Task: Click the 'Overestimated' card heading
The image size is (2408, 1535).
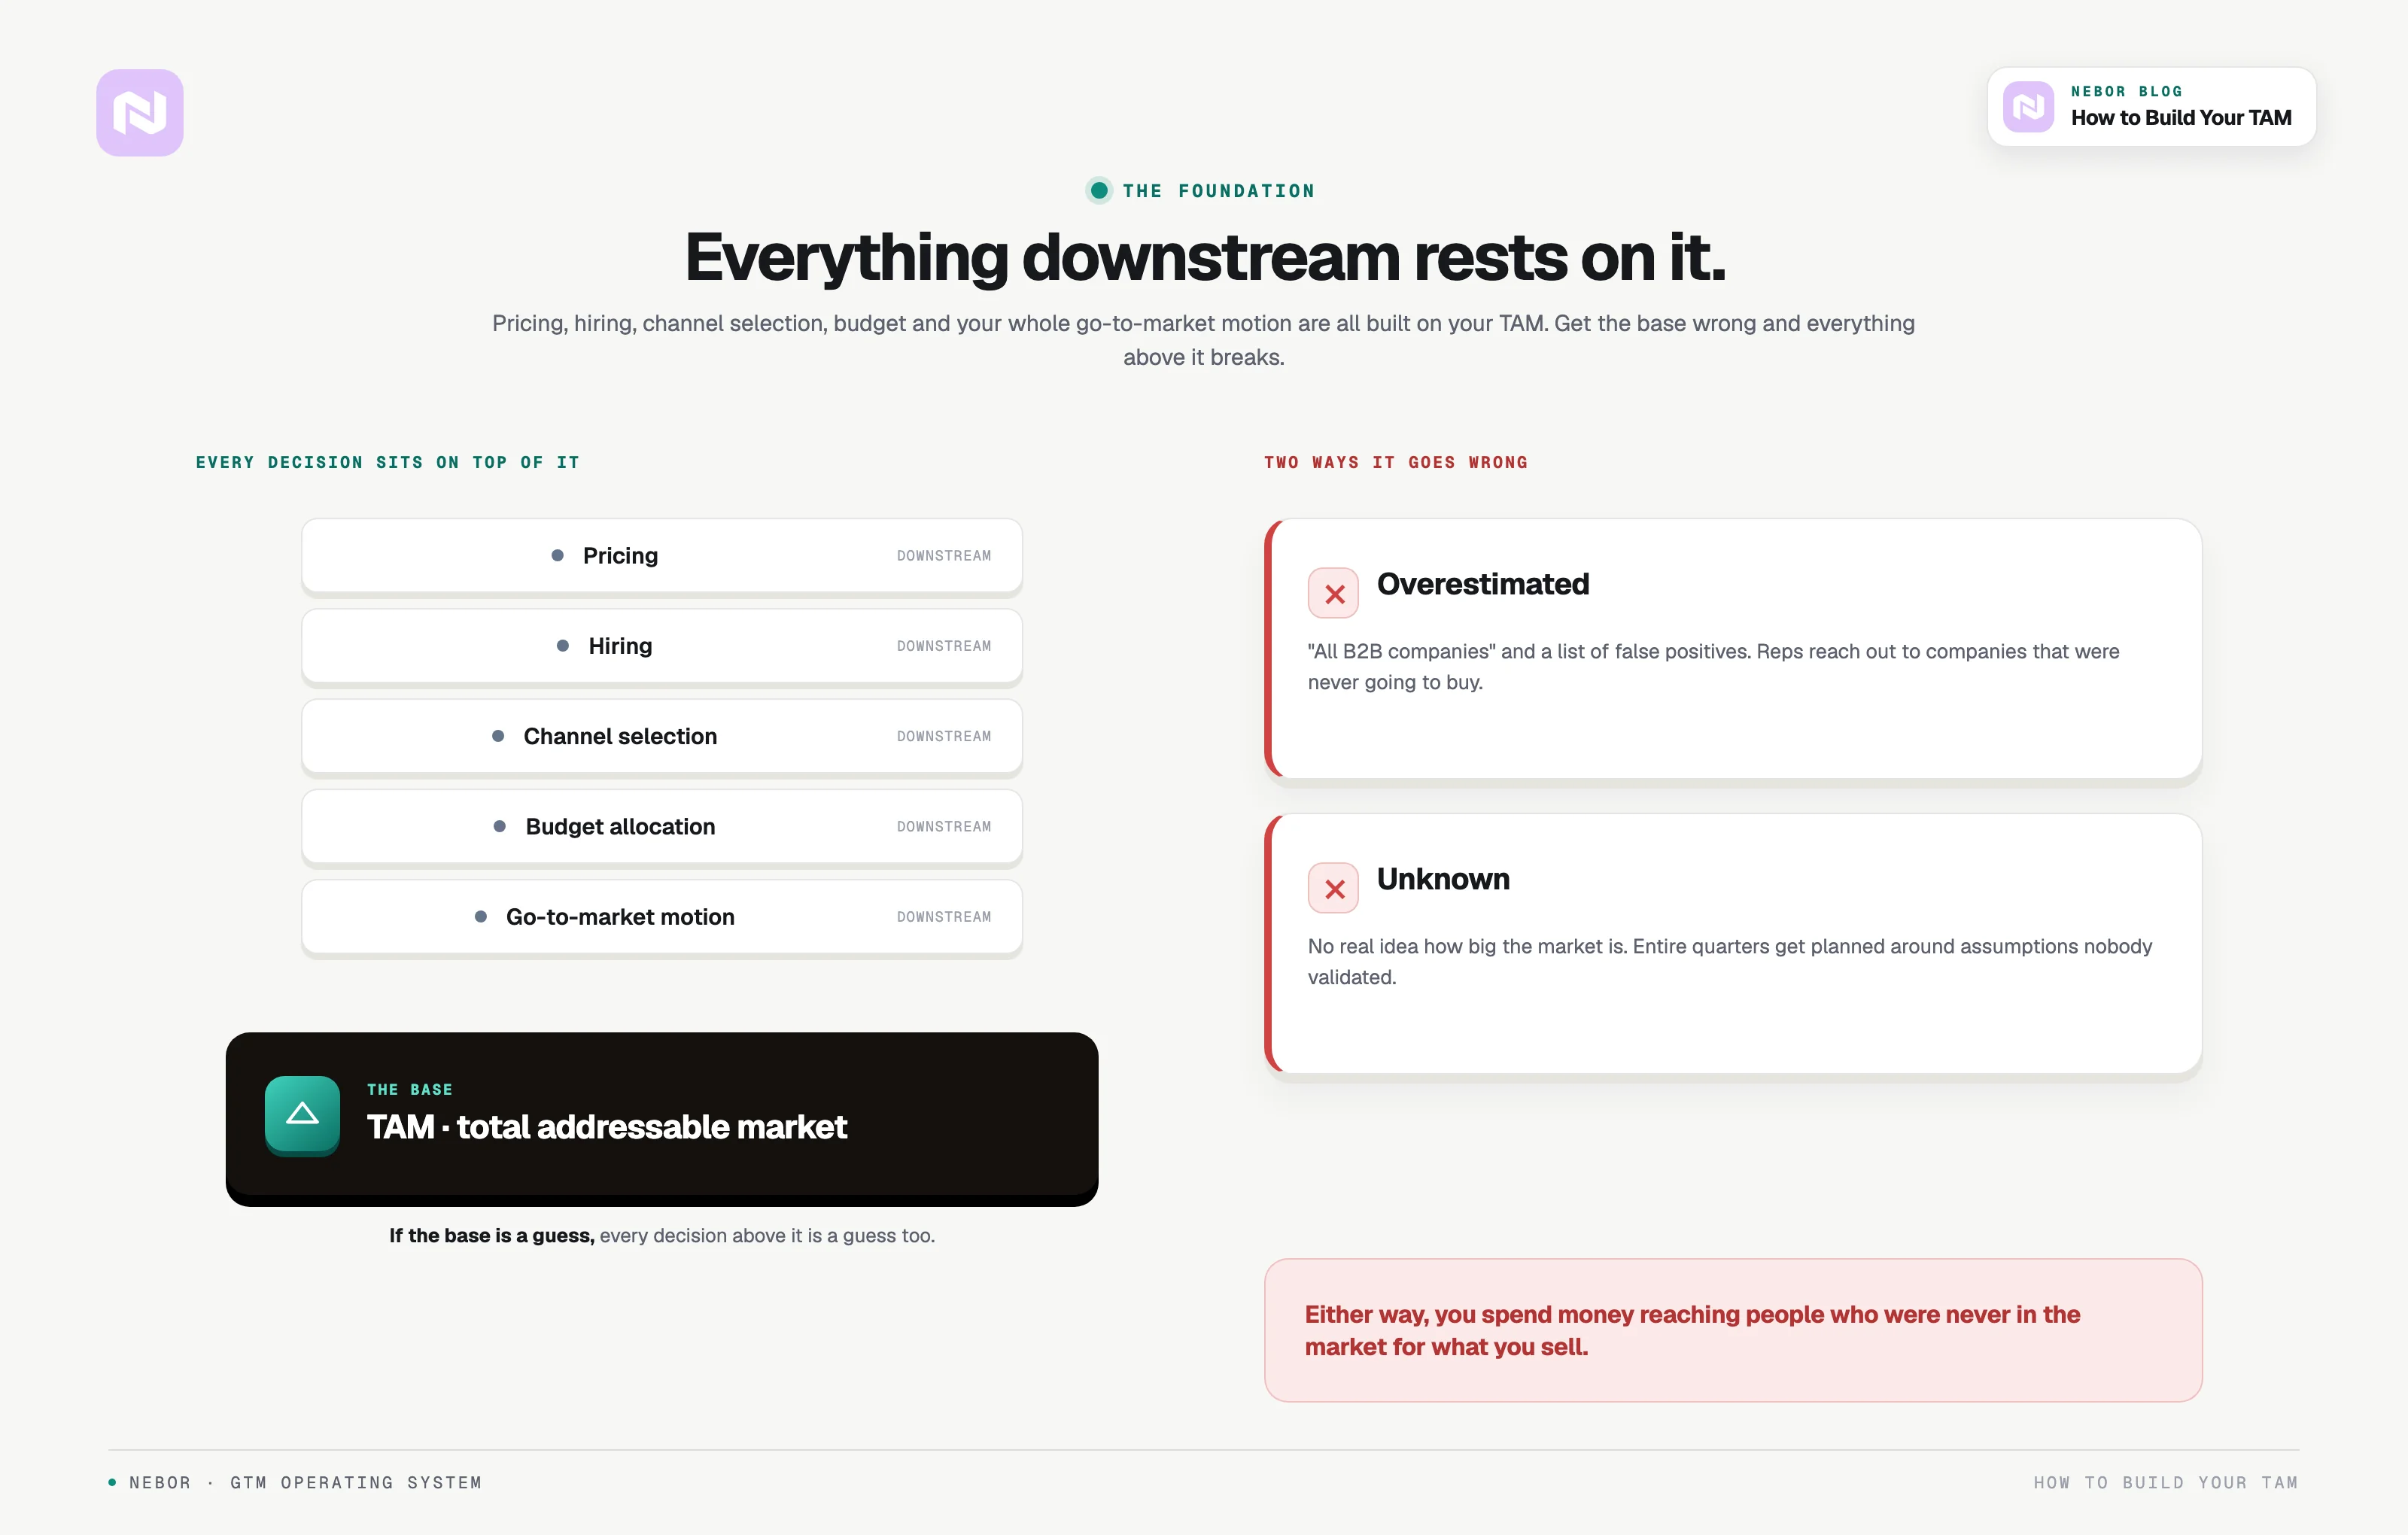Action: pos(1483,584)
